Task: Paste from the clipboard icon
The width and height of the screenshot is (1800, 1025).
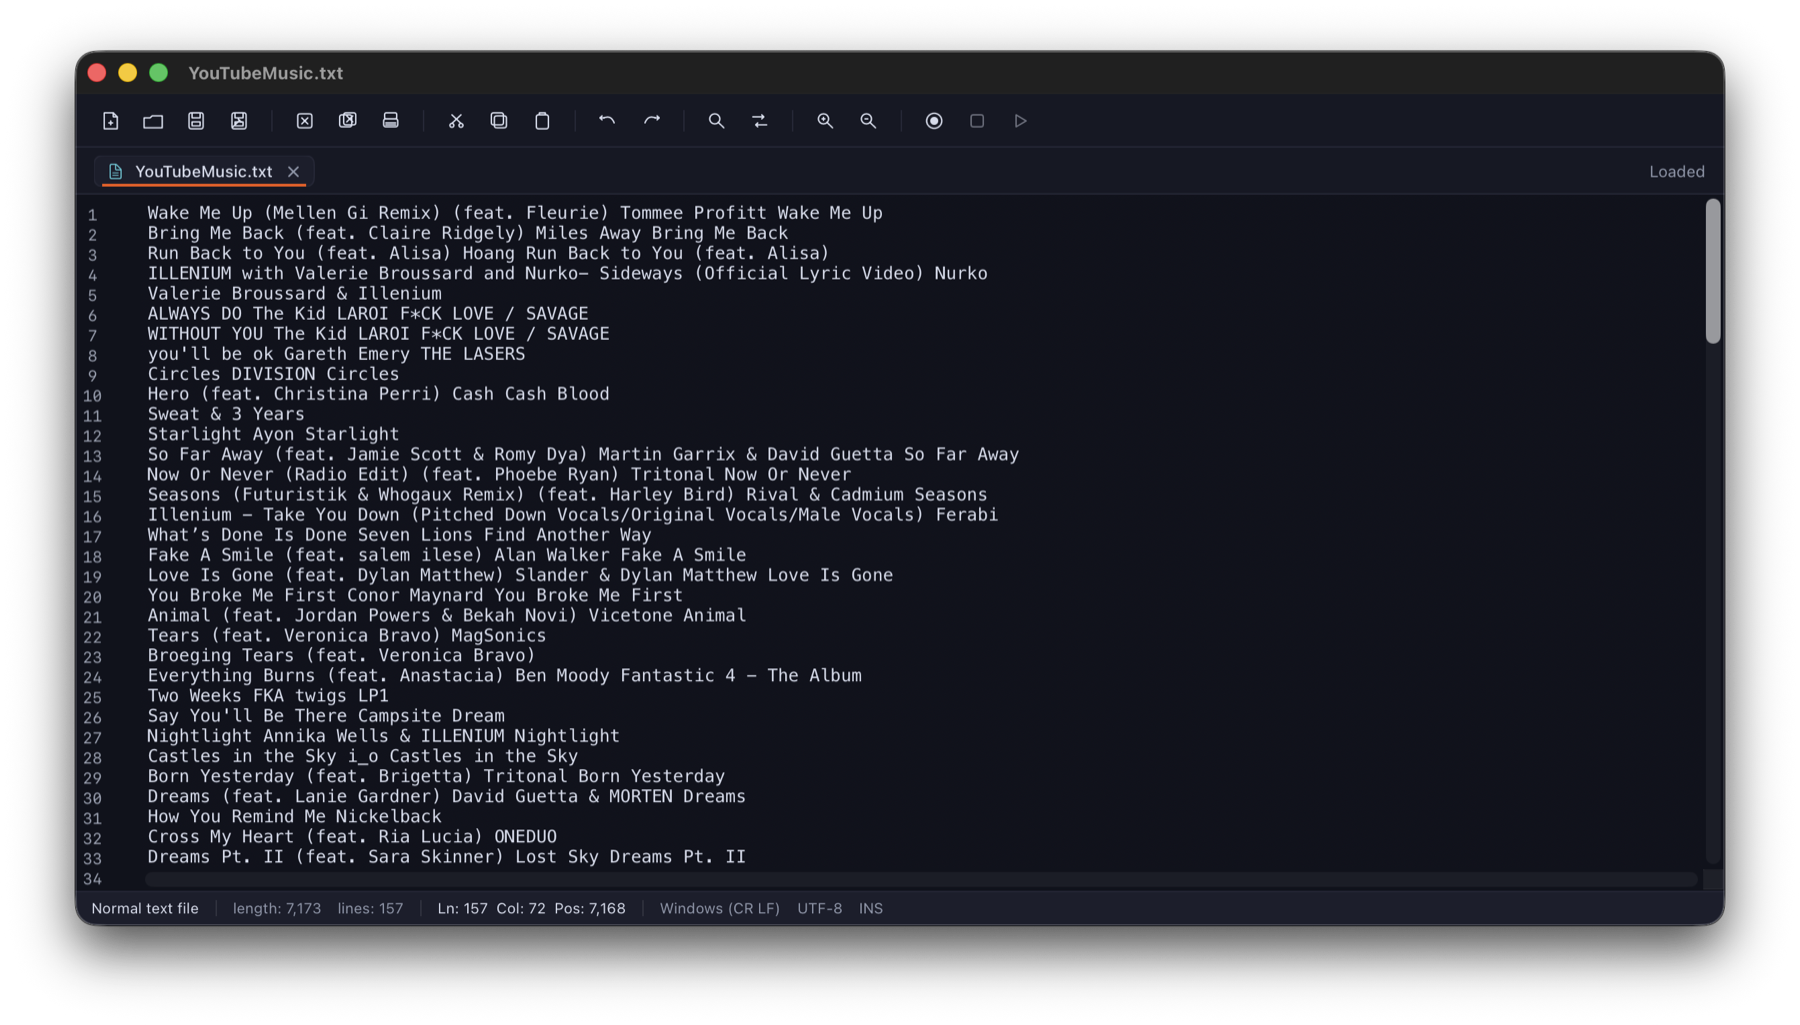Action: (x=542, y=121)
